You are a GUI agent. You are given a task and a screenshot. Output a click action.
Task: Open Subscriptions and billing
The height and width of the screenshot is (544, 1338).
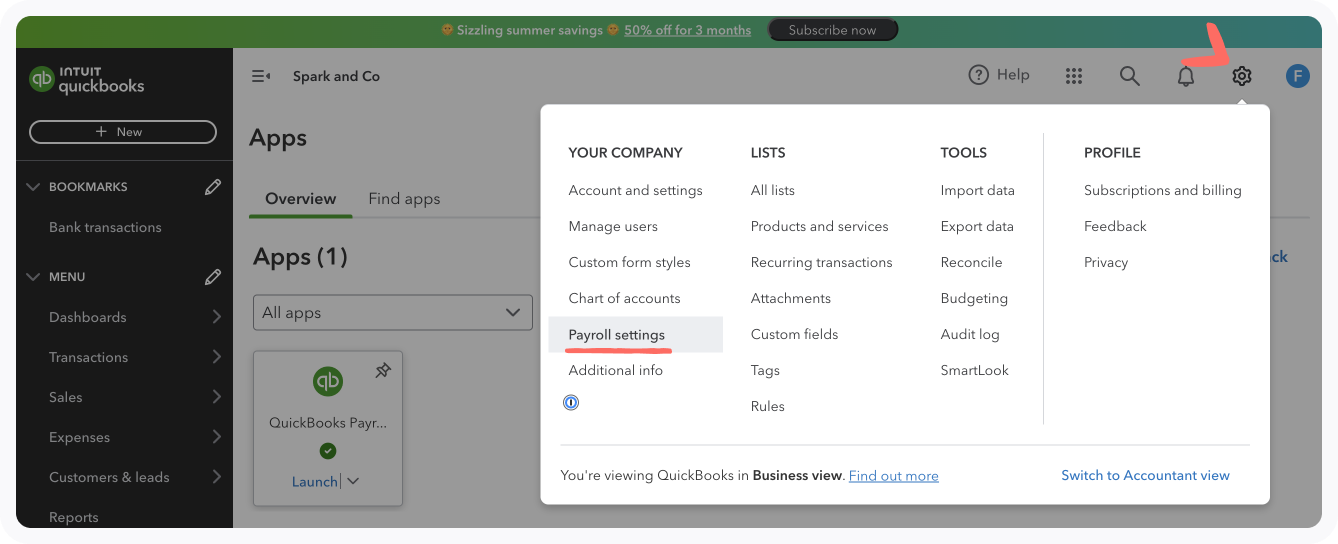pyautogui.click(x=1162, y=190)
